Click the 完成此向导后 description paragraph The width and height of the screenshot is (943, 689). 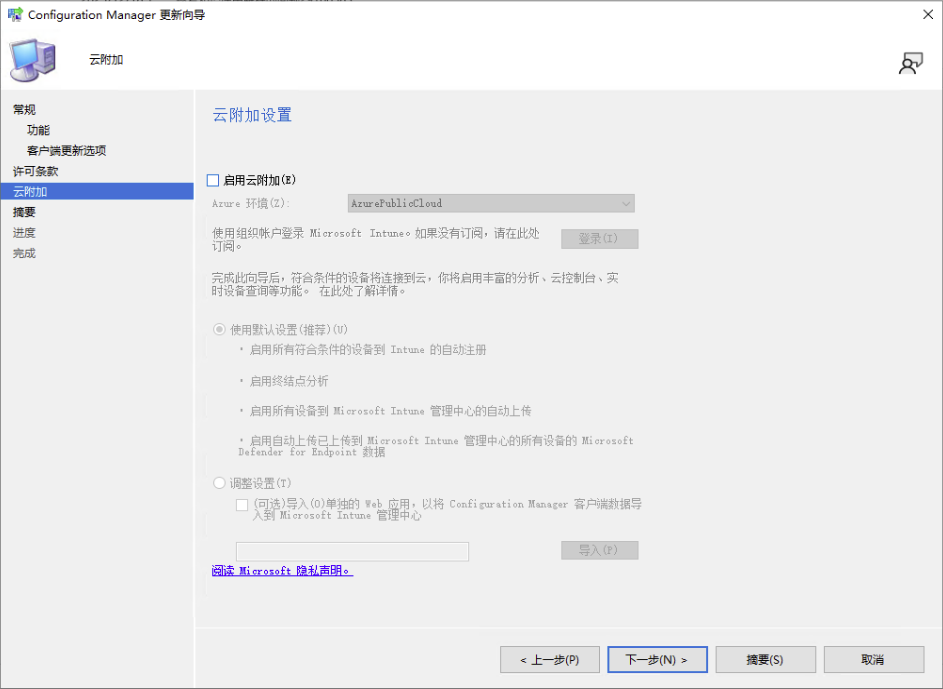click(415, 284)
